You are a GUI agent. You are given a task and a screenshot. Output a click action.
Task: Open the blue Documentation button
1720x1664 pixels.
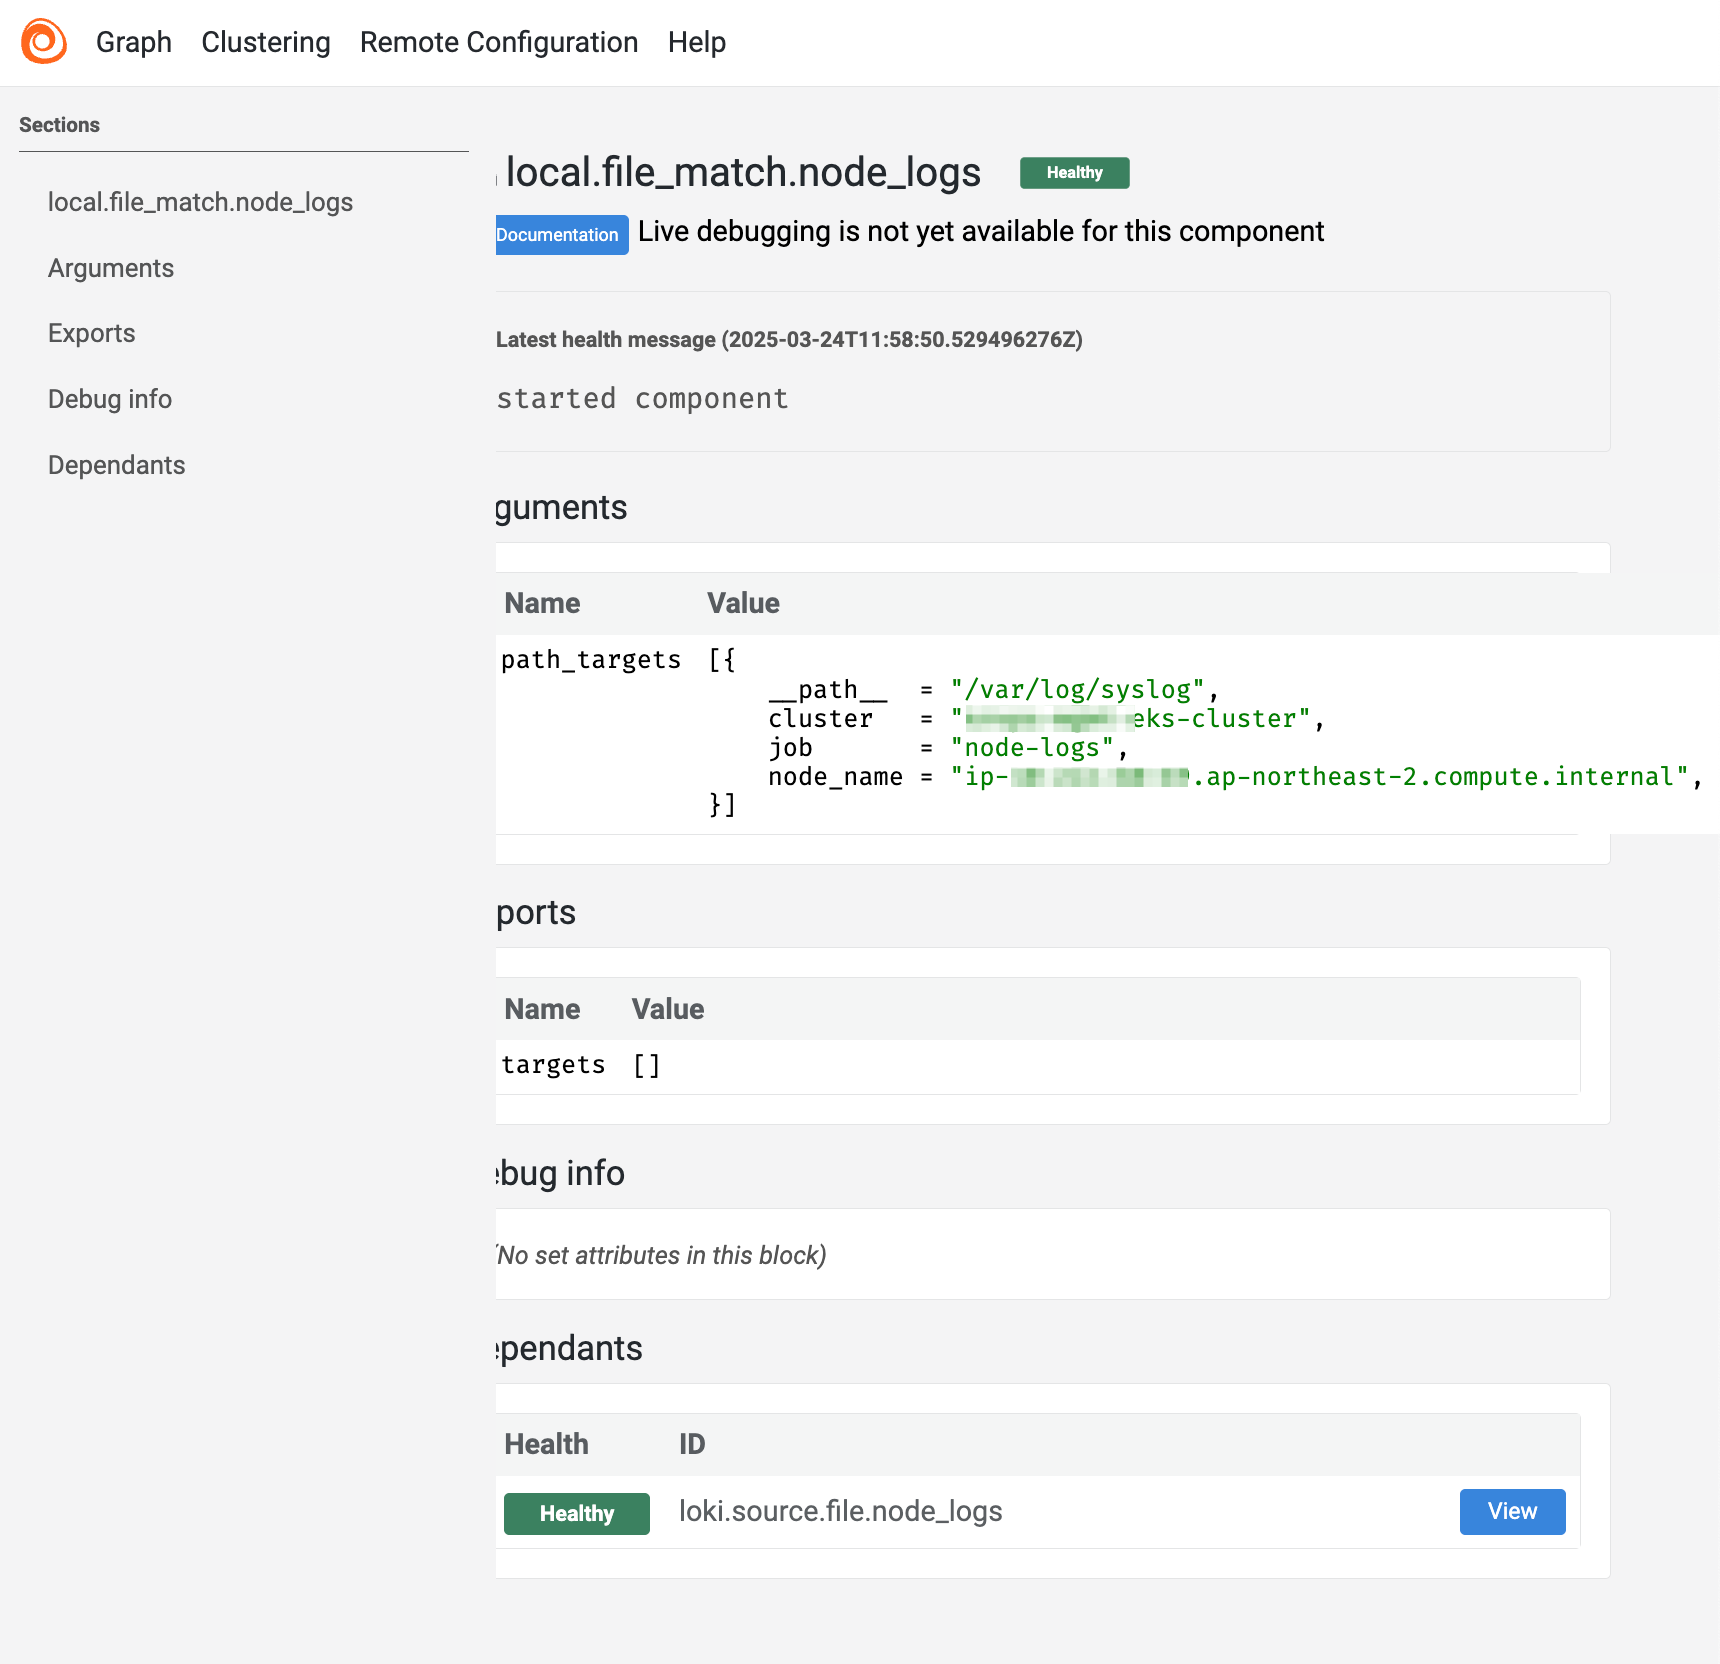tap(560, 235)
